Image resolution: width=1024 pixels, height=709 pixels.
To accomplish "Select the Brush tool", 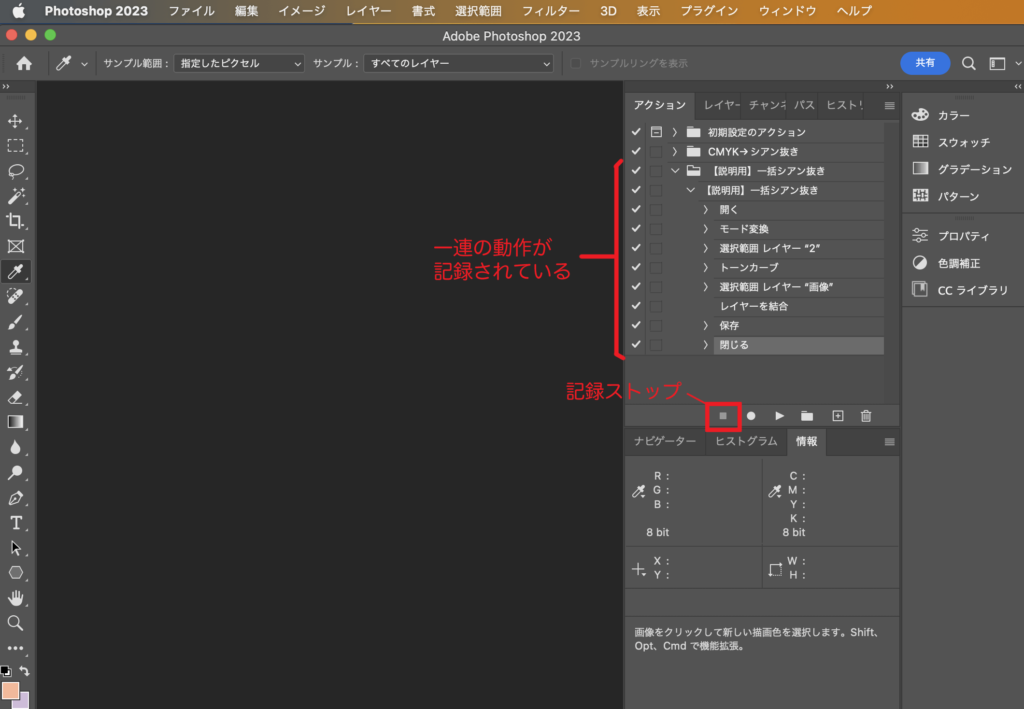I will point(15,321).
